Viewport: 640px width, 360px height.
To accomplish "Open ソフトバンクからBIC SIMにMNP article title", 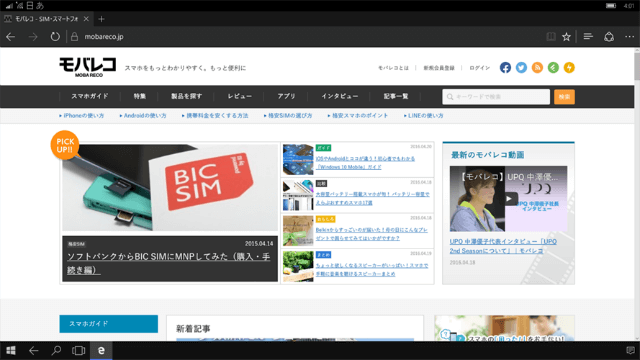I will pos(169,263).
